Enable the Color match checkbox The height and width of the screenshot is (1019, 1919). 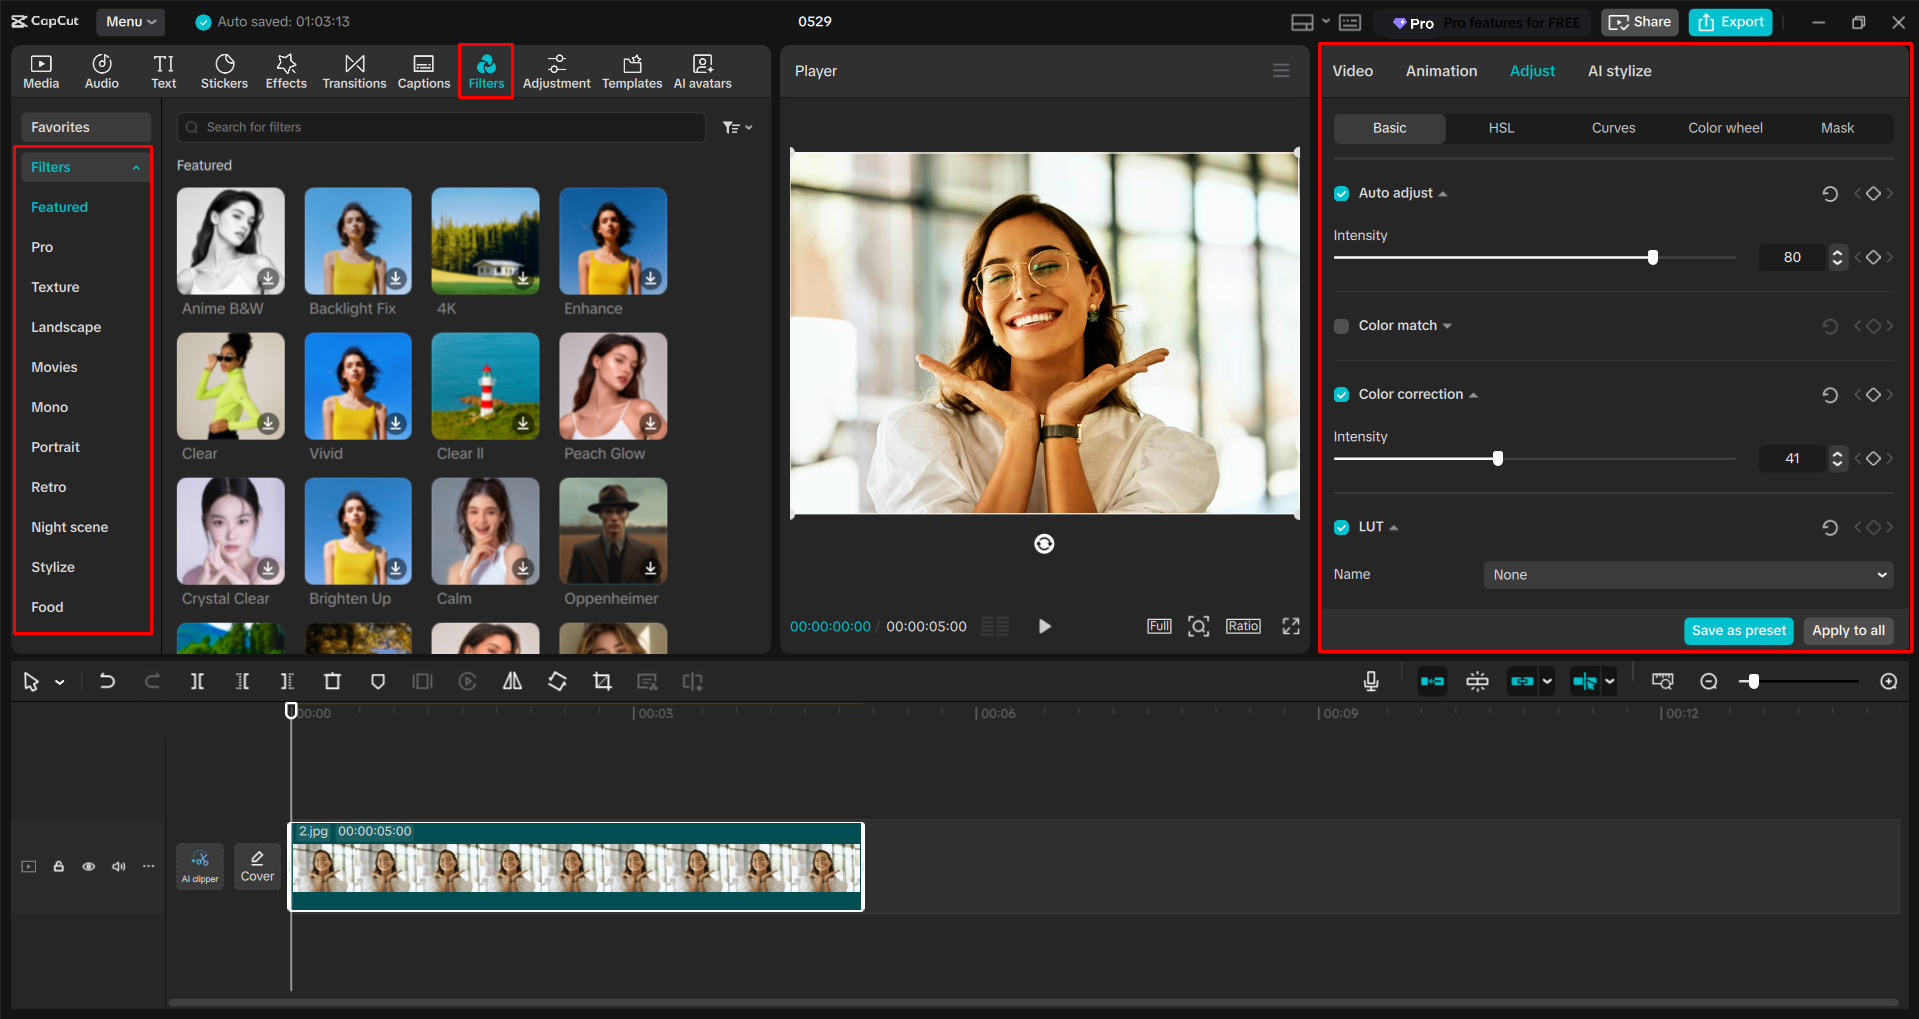click(1340, 325)
